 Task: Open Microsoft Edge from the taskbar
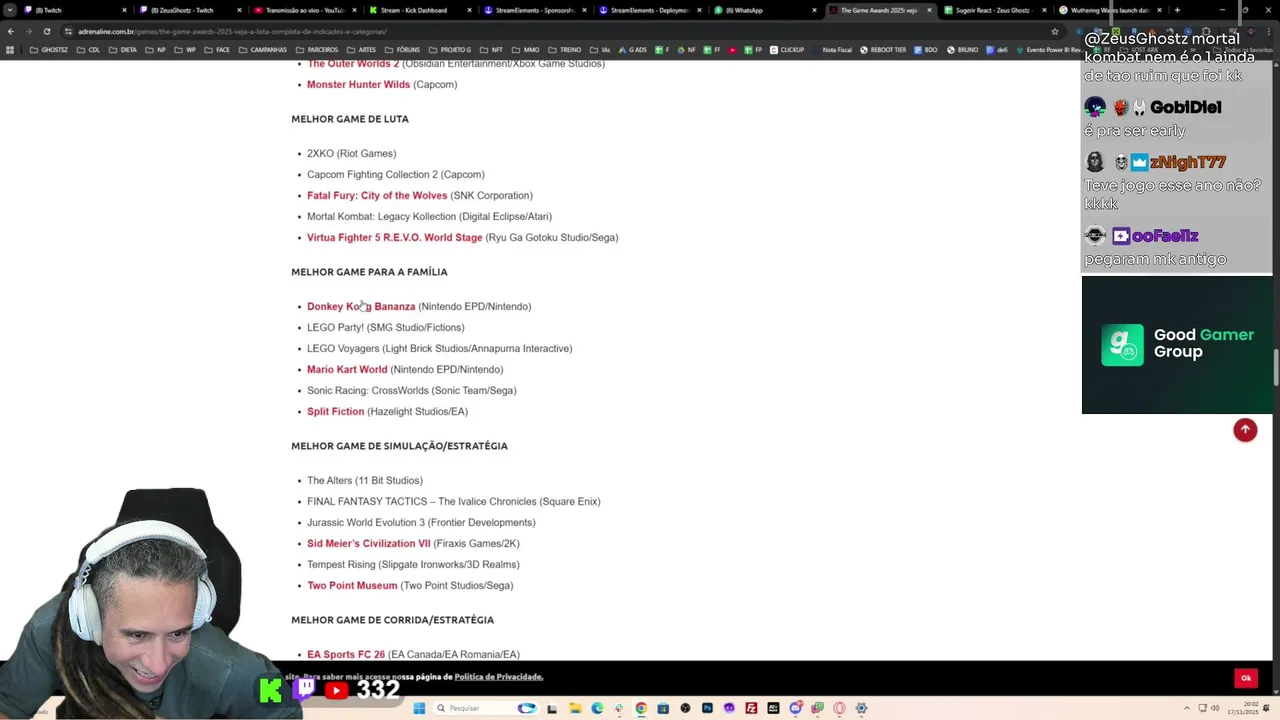coord(597,708)
